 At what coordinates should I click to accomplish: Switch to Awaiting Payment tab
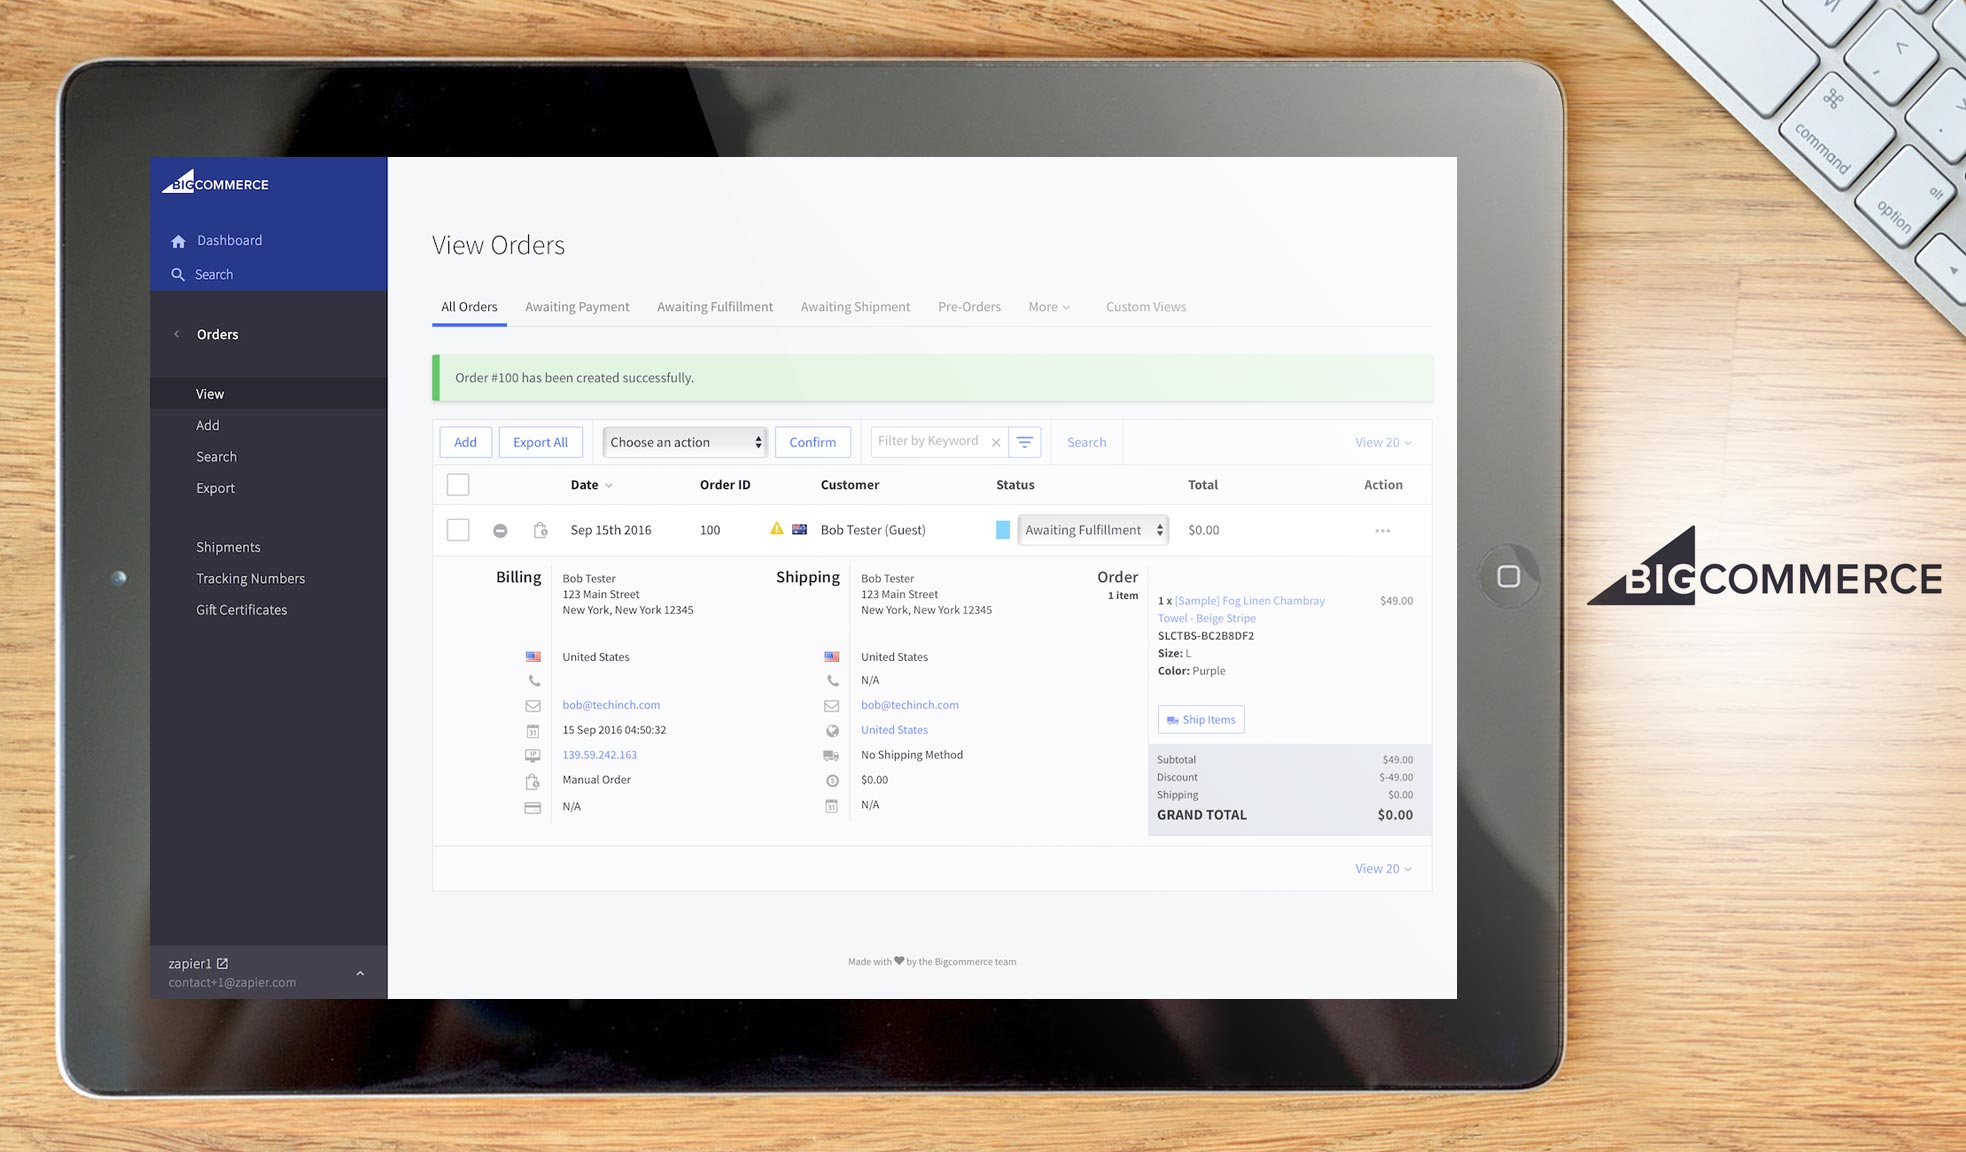(x=577, y=307)
